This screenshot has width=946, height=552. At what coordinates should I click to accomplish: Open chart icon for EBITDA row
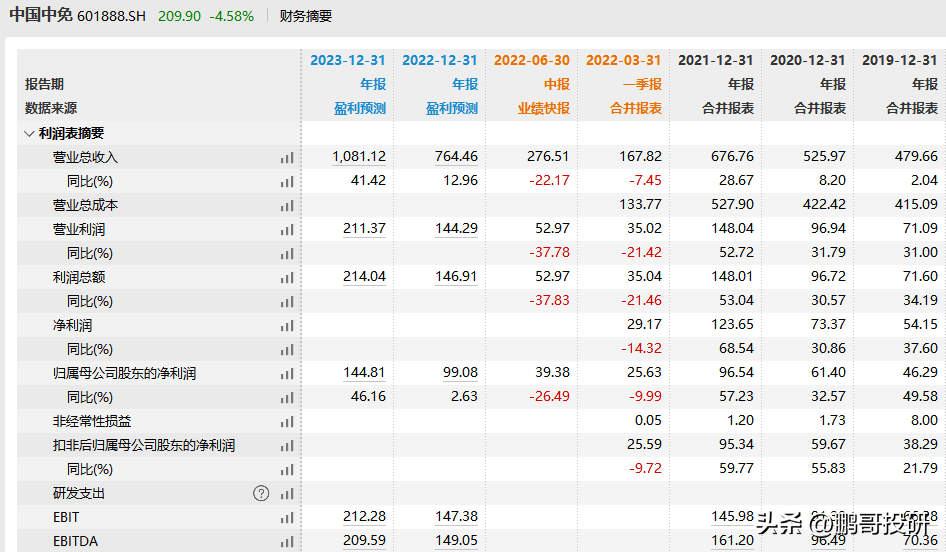[287, 542]
